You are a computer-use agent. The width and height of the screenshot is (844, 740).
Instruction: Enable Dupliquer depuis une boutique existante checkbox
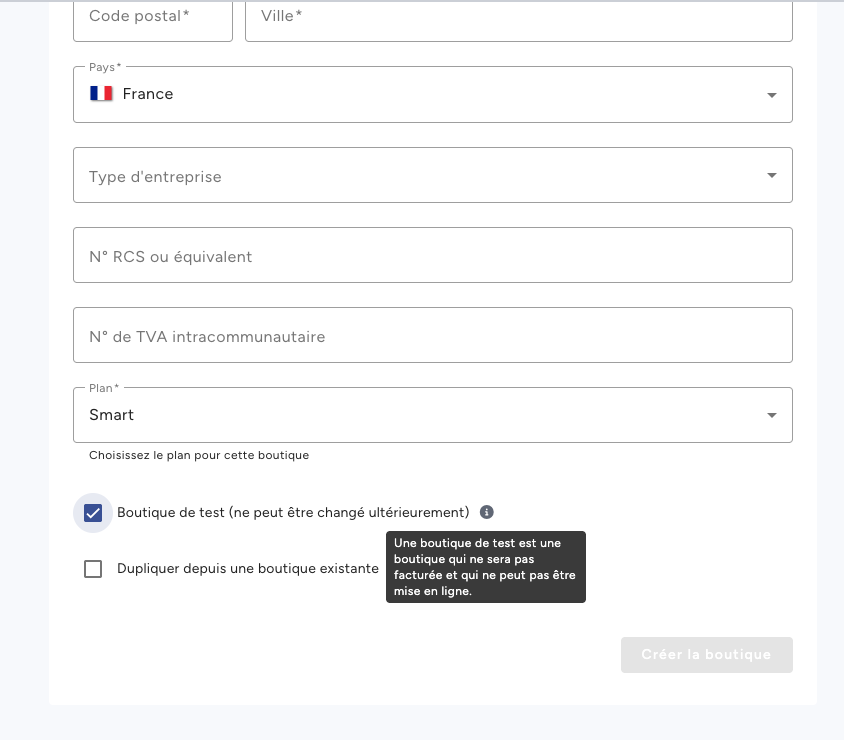click(93, 569)
